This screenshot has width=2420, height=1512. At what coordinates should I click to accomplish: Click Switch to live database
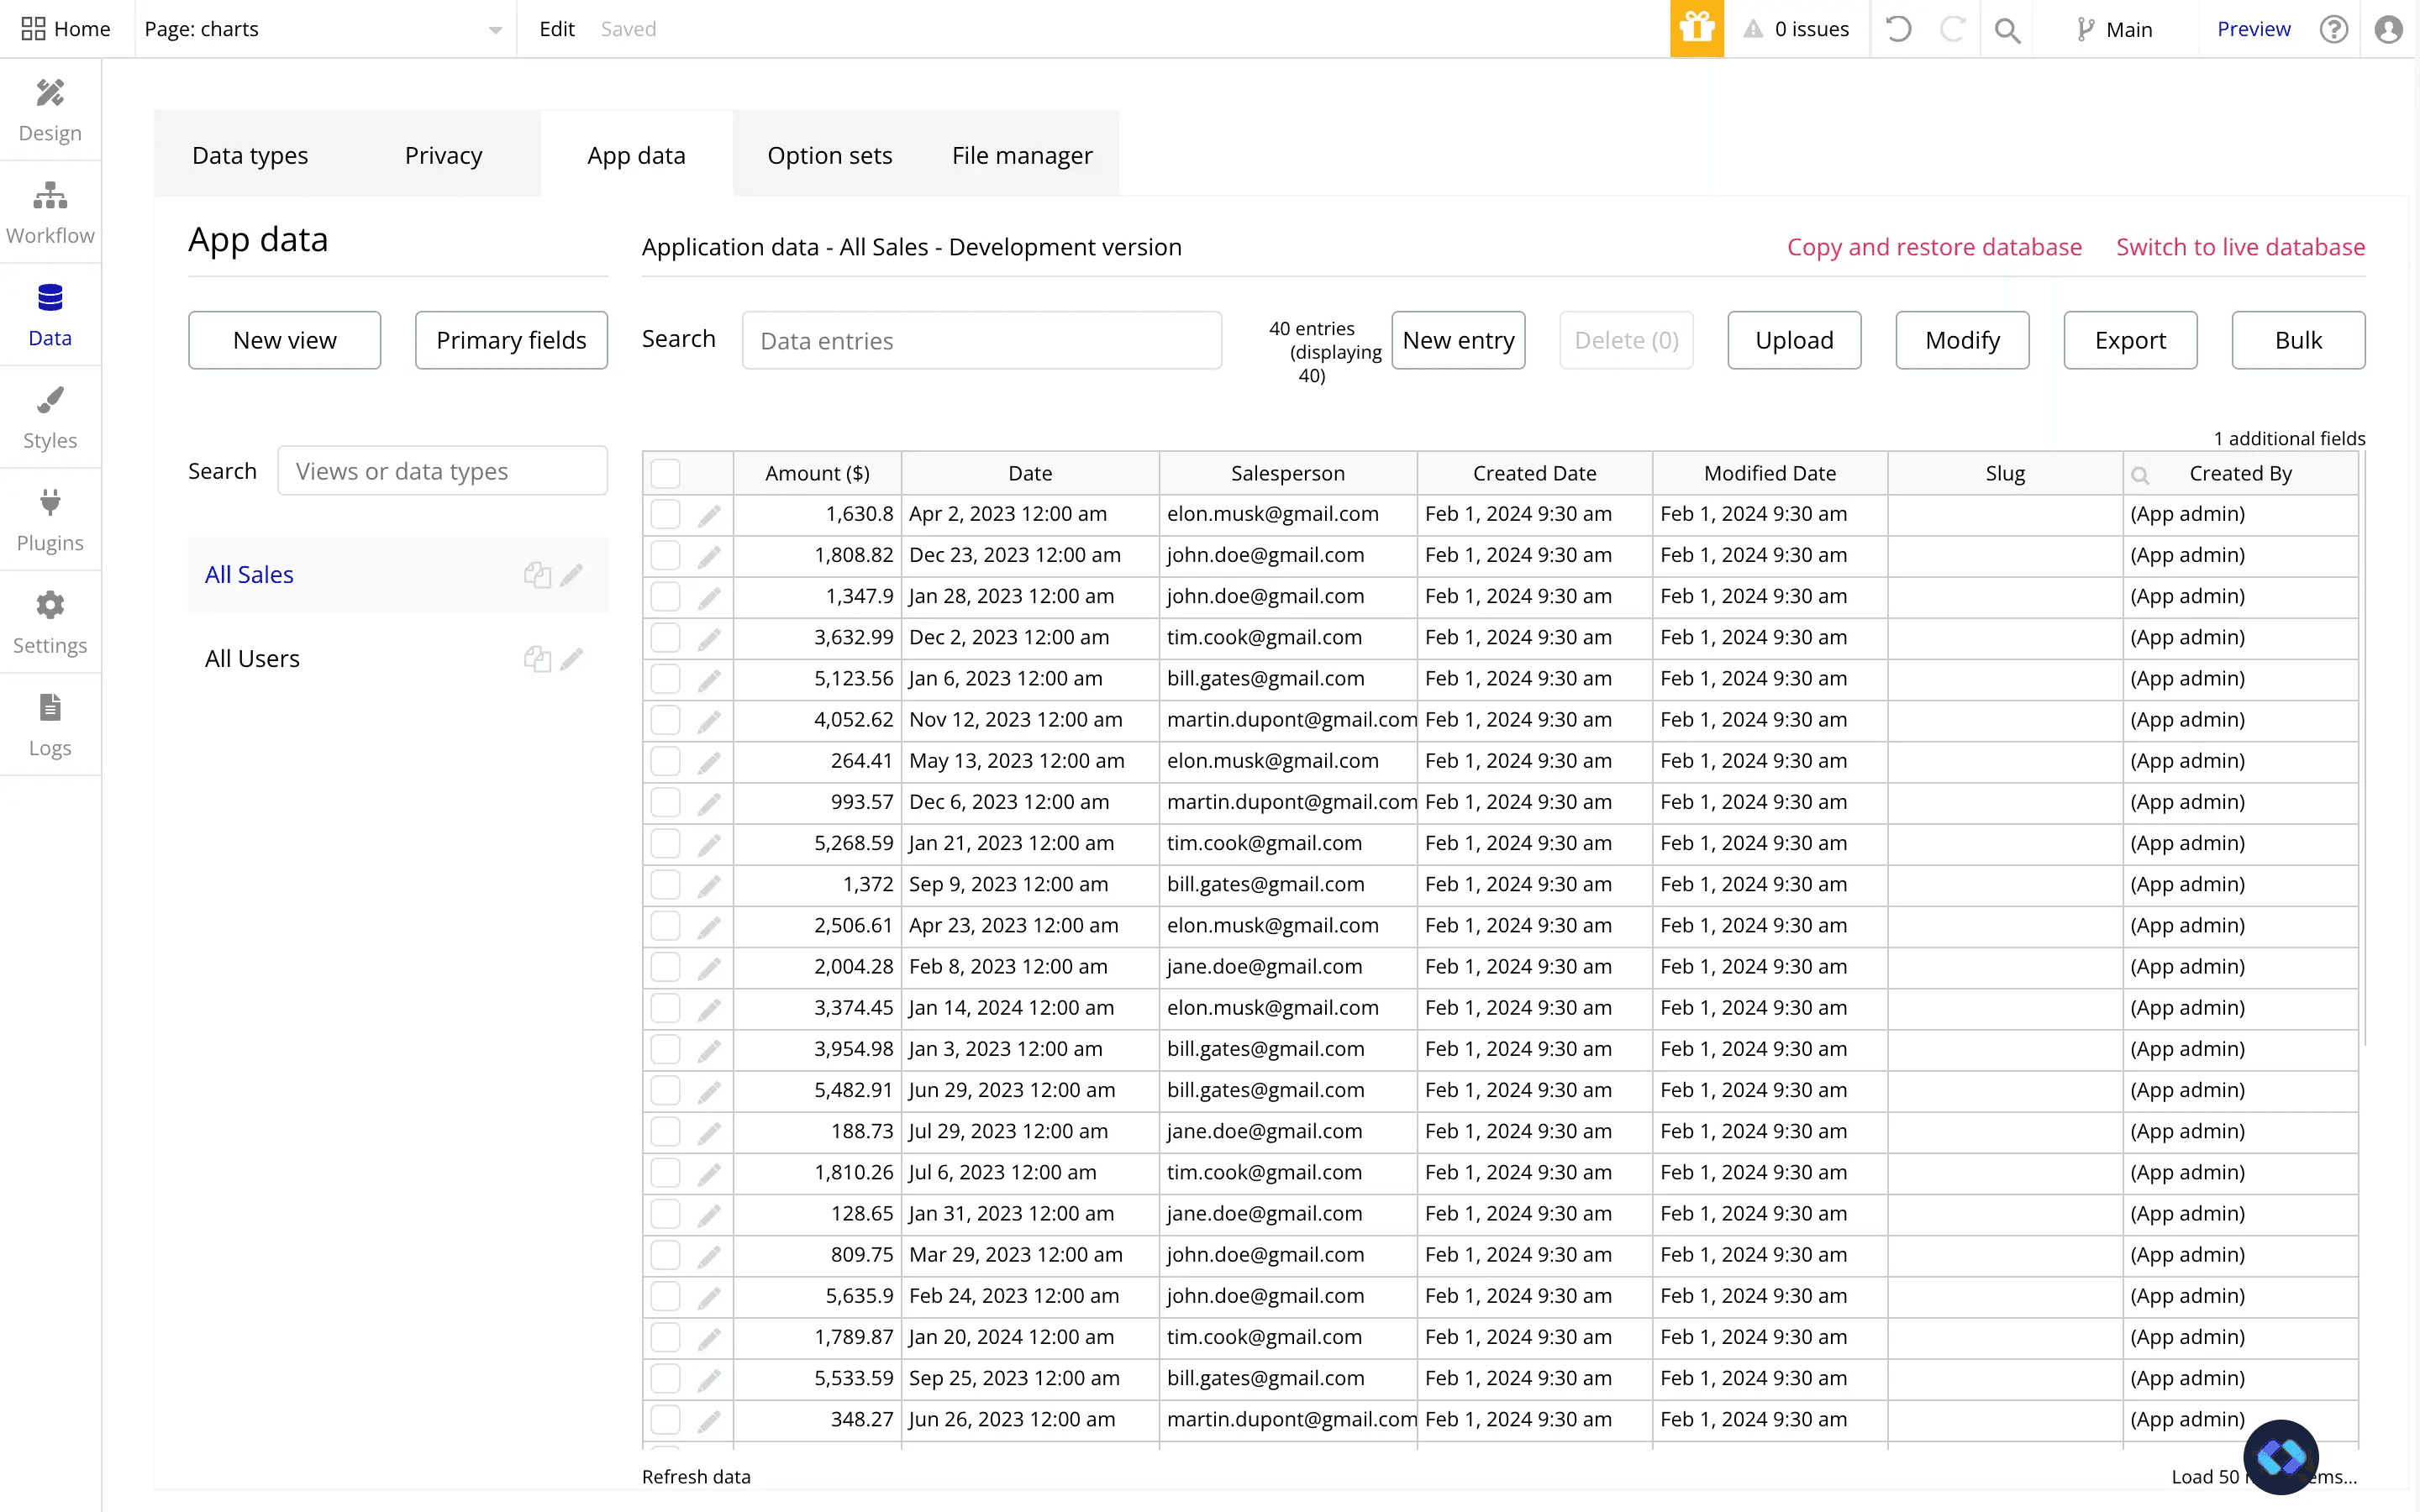click(x=2240, y=247)
